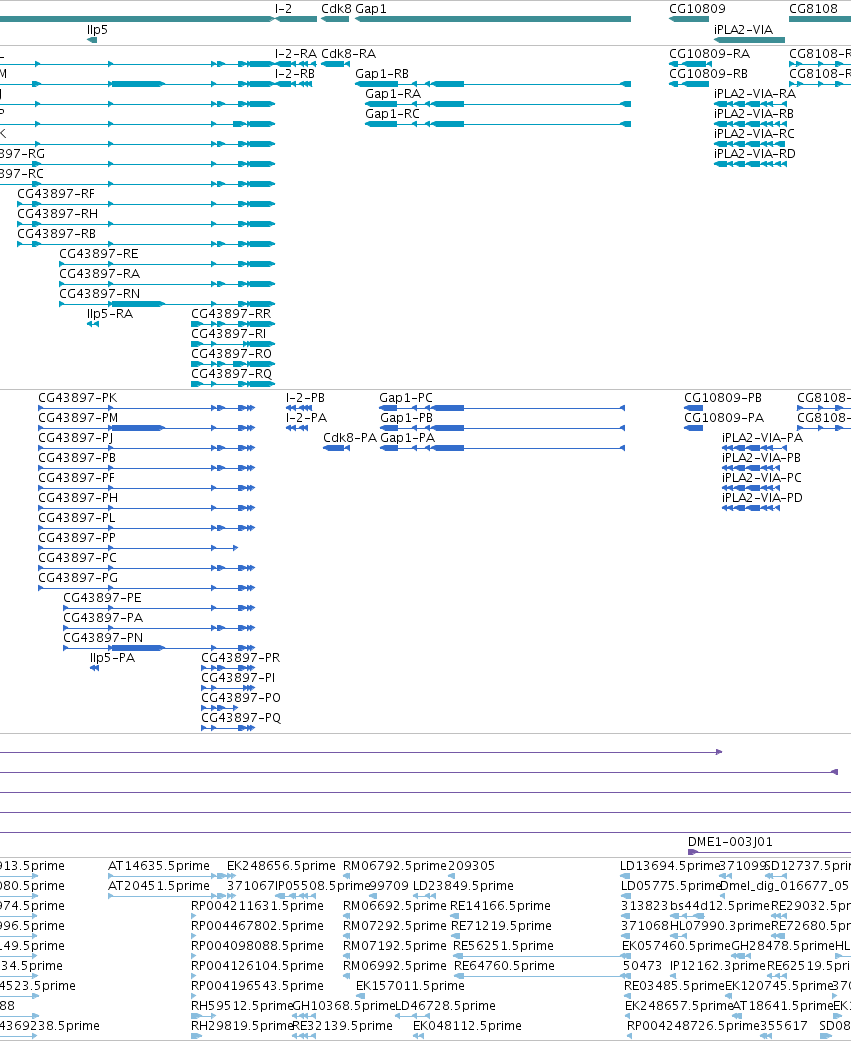851x1041 pixels.
Task: Click the Gap1-PC protein label
Action: coord(406,398)
